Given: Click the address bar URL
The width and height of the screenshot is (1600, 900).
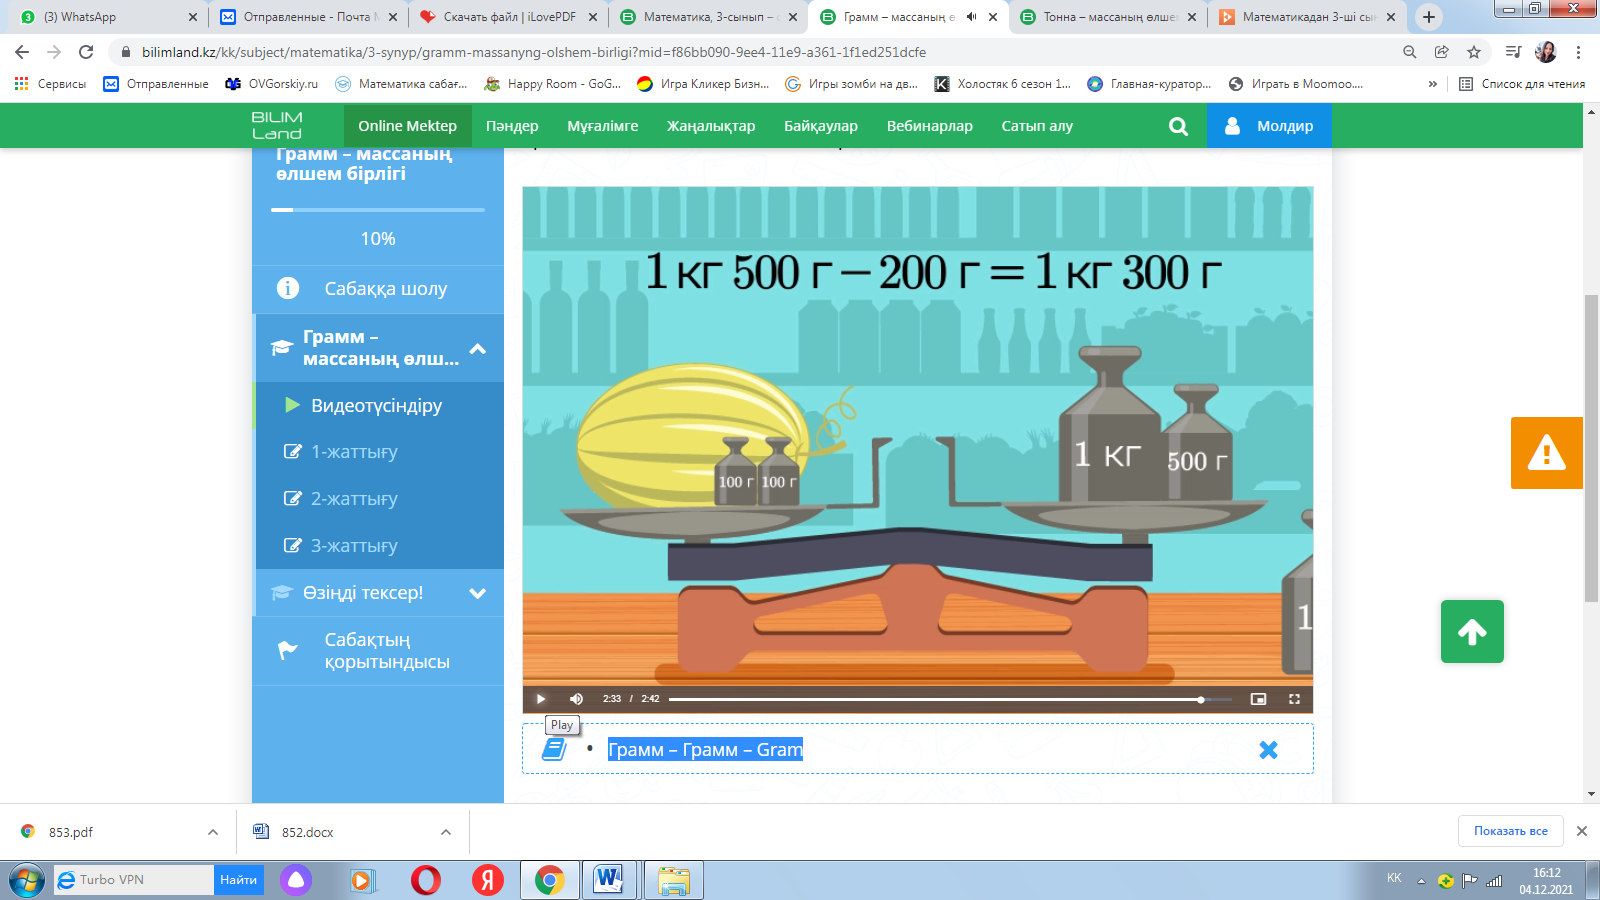Looking at the screenshot, I should [534, 52].
